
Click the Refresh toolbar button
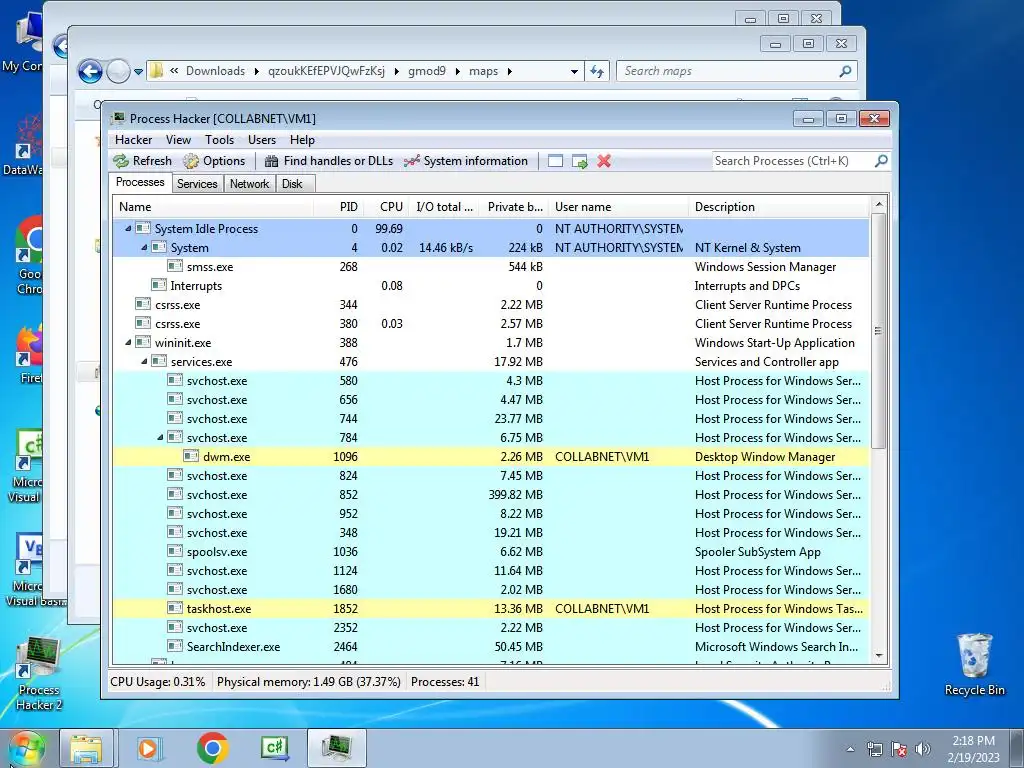tap(142, 161)
